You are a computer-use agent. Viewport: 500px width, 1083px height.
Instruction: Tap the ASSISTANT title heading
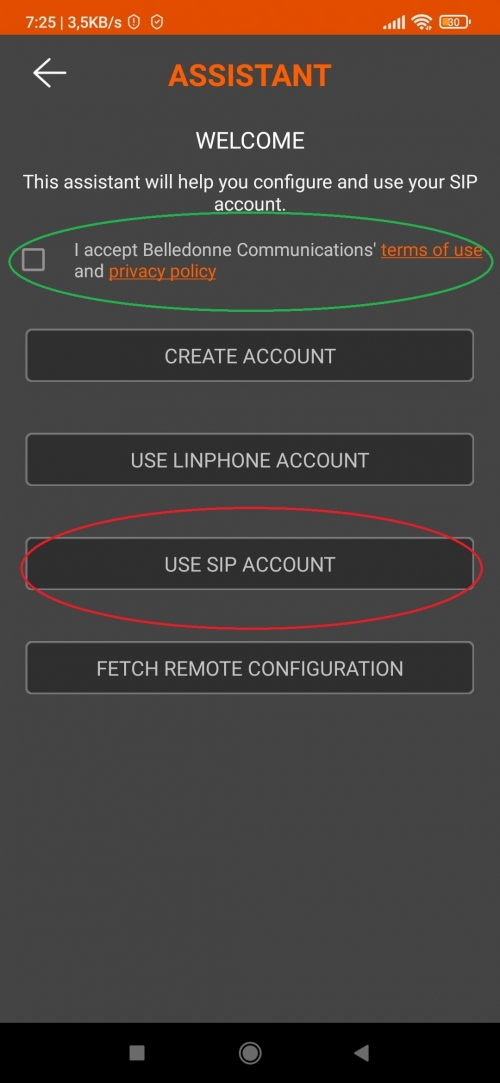click(x=250, y=75)
